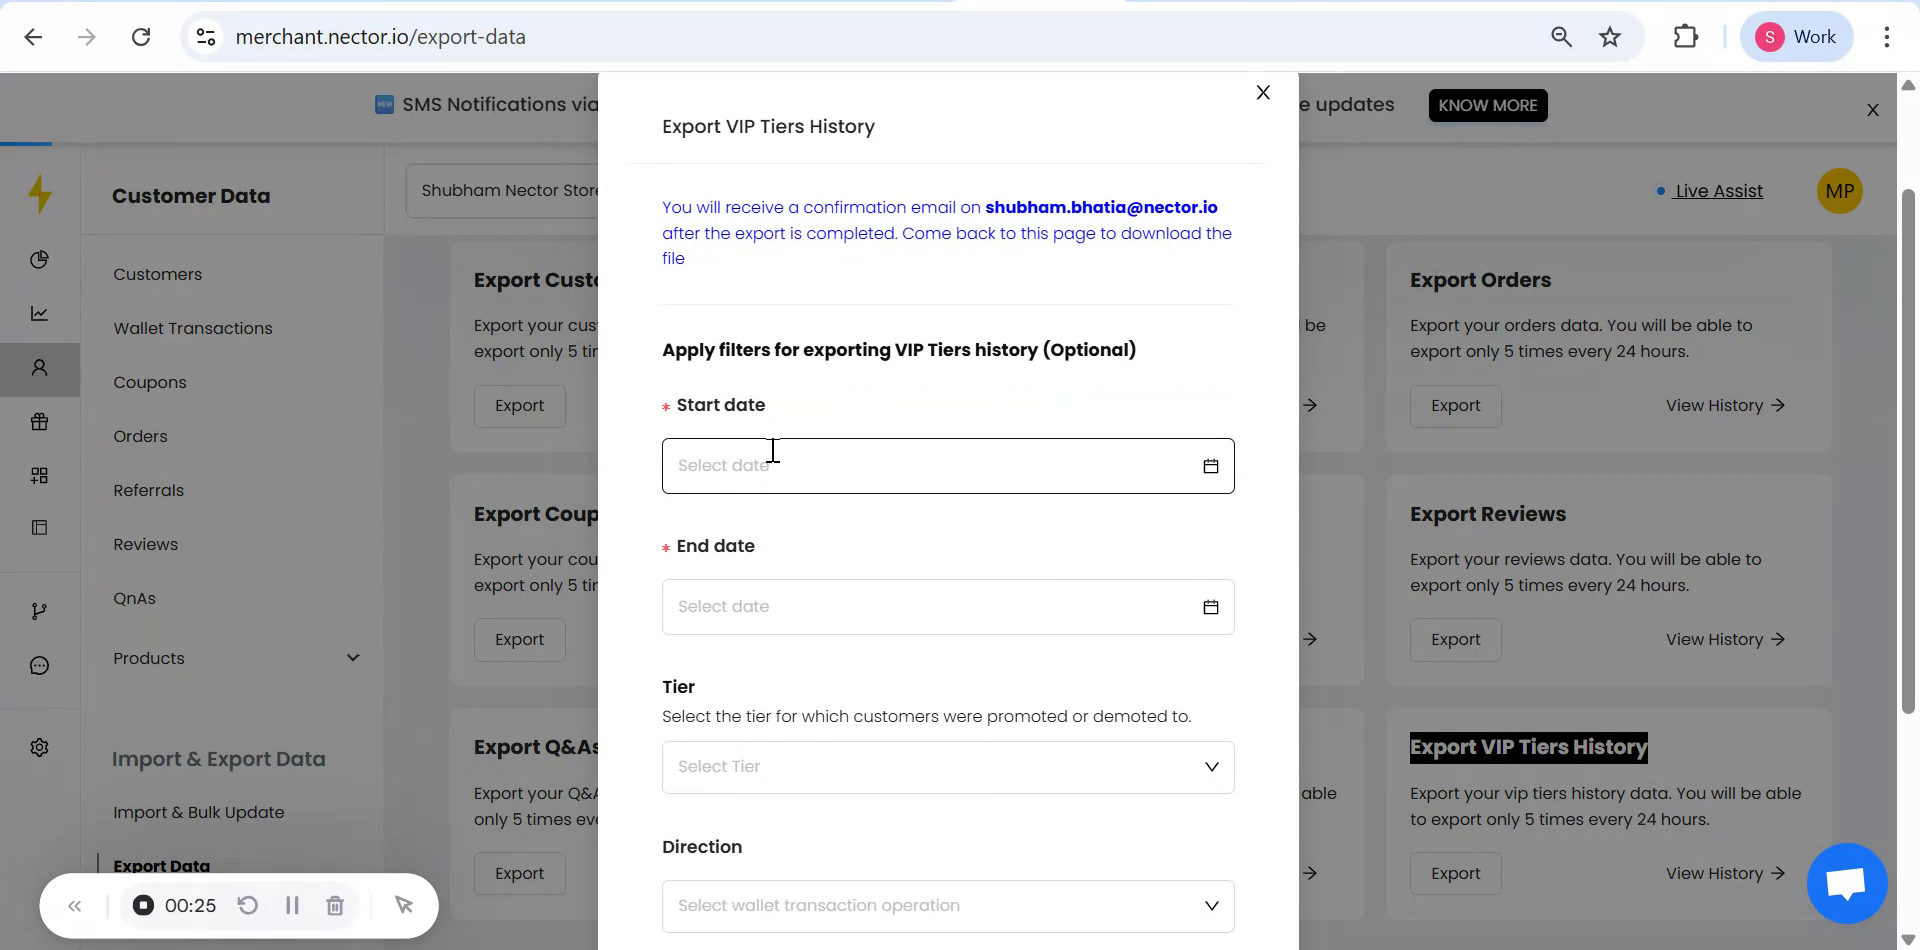Viewport: 1920px width, 950px height.
Task: Expand the Products section in the sidebar
Action: [353, 657]
